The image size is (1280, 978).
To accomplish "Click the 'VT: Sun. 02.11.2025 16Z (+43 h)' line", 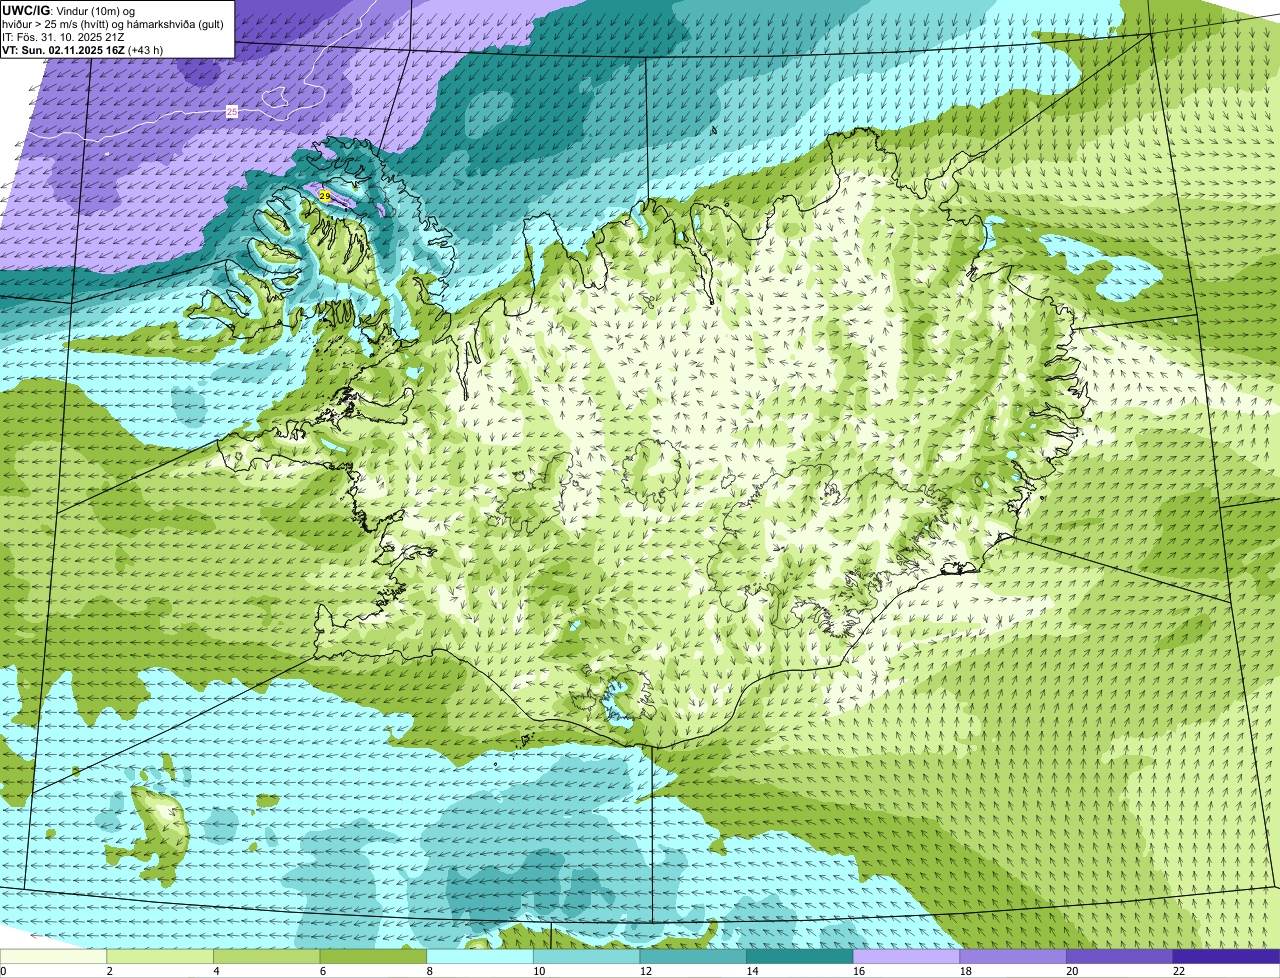I will click(82, 50).
